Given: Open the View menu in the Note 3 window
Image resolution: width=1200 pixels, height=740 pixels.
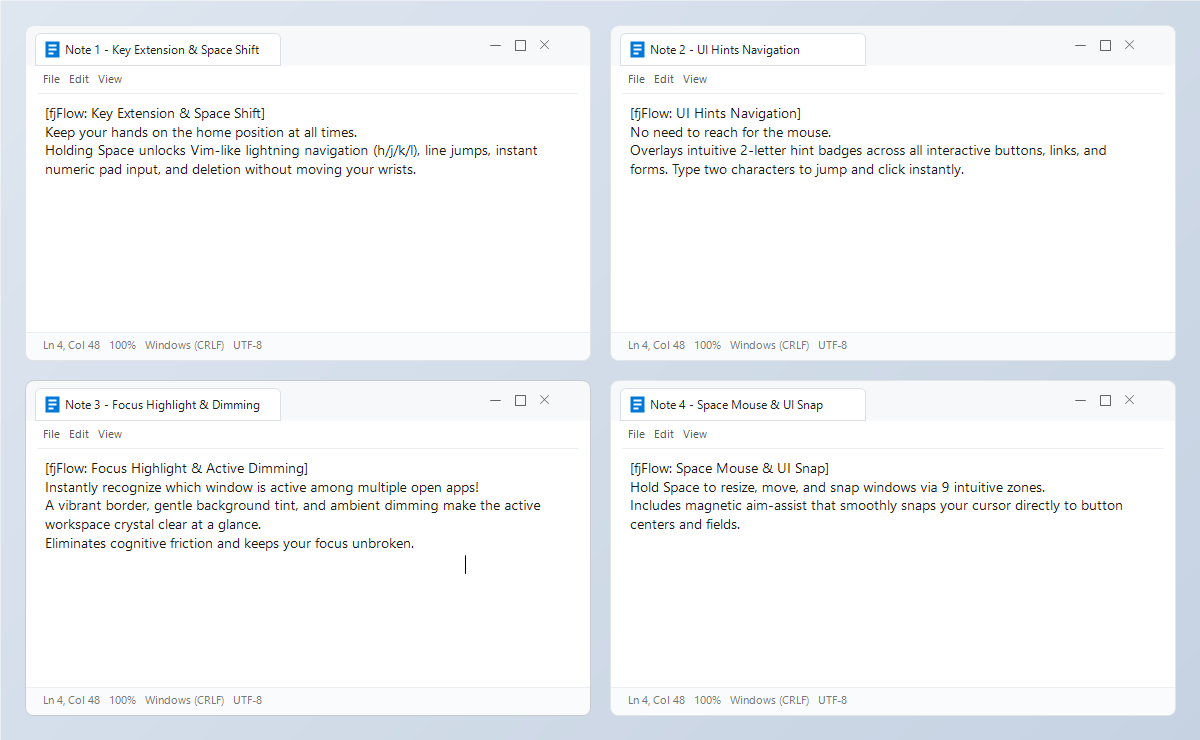Looking at the screenshot, I should (x=110, y=434).
